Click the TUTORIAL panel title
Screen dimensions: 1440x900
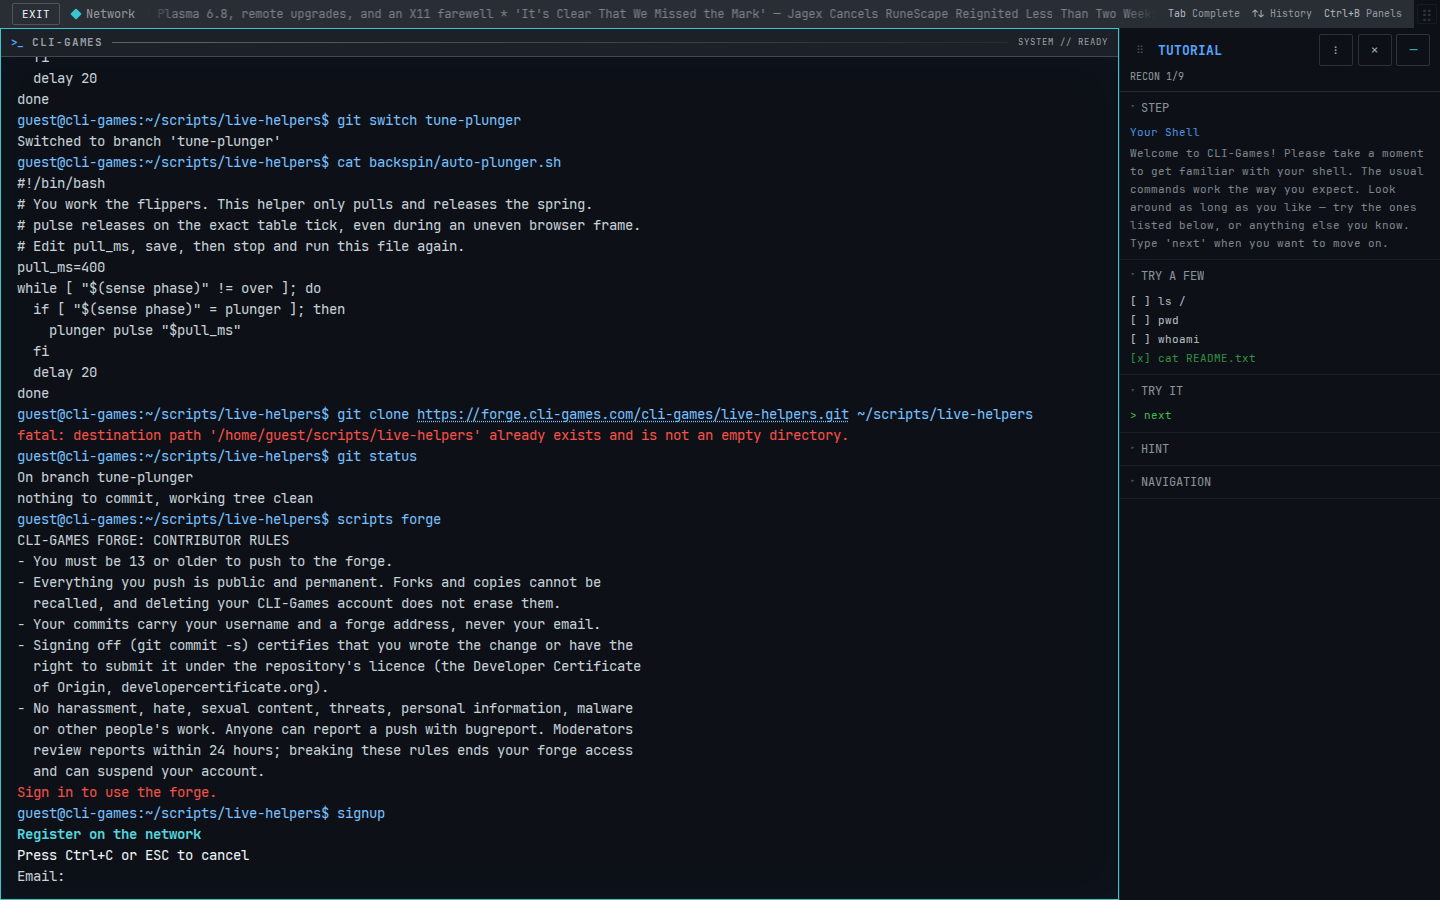click(1189, 50)
